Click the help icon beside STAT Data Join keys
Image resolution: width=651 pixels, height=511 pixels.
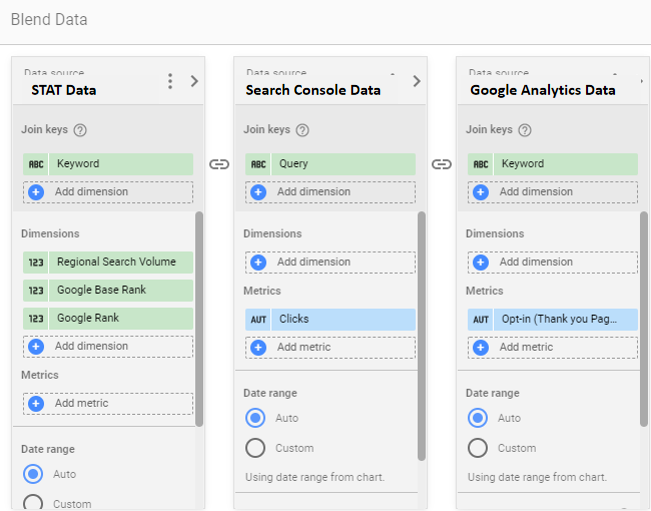[80, 130]
